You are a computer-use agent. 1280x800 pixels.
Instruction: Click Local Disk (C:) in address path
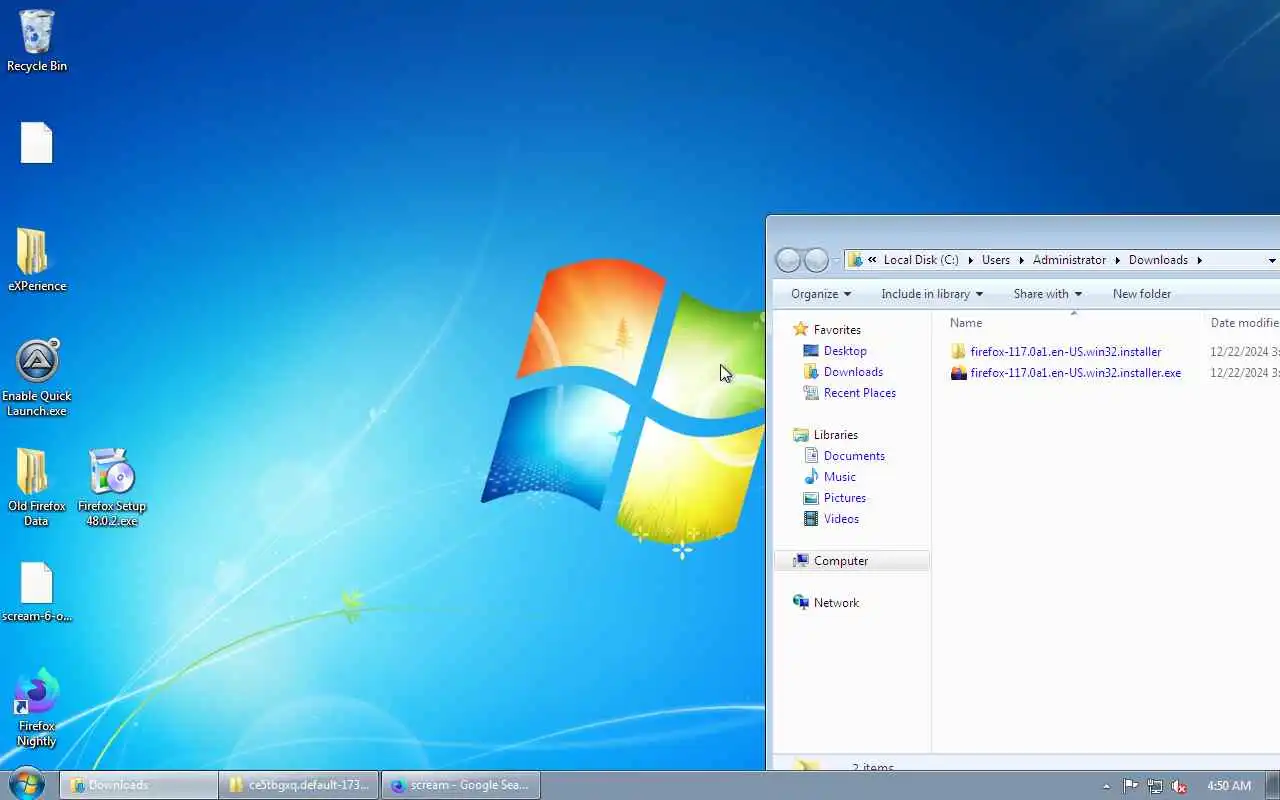921,260
